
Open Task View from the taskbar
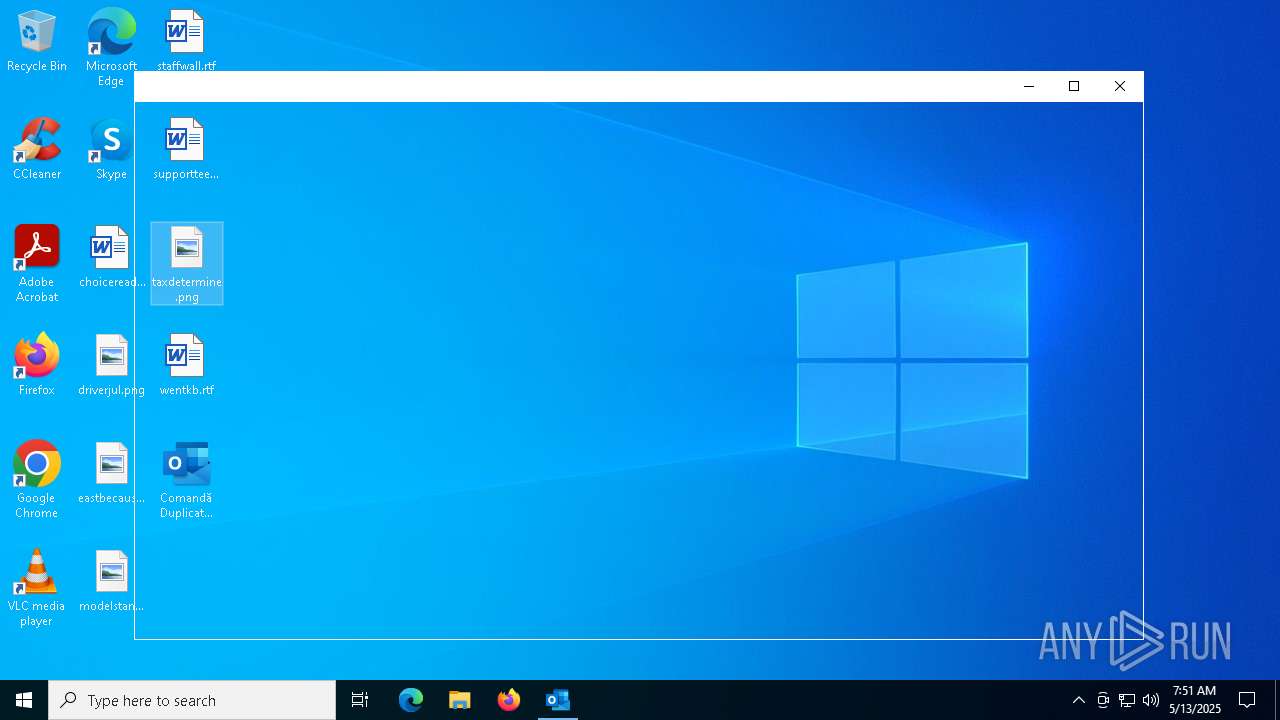pos(360,700)
